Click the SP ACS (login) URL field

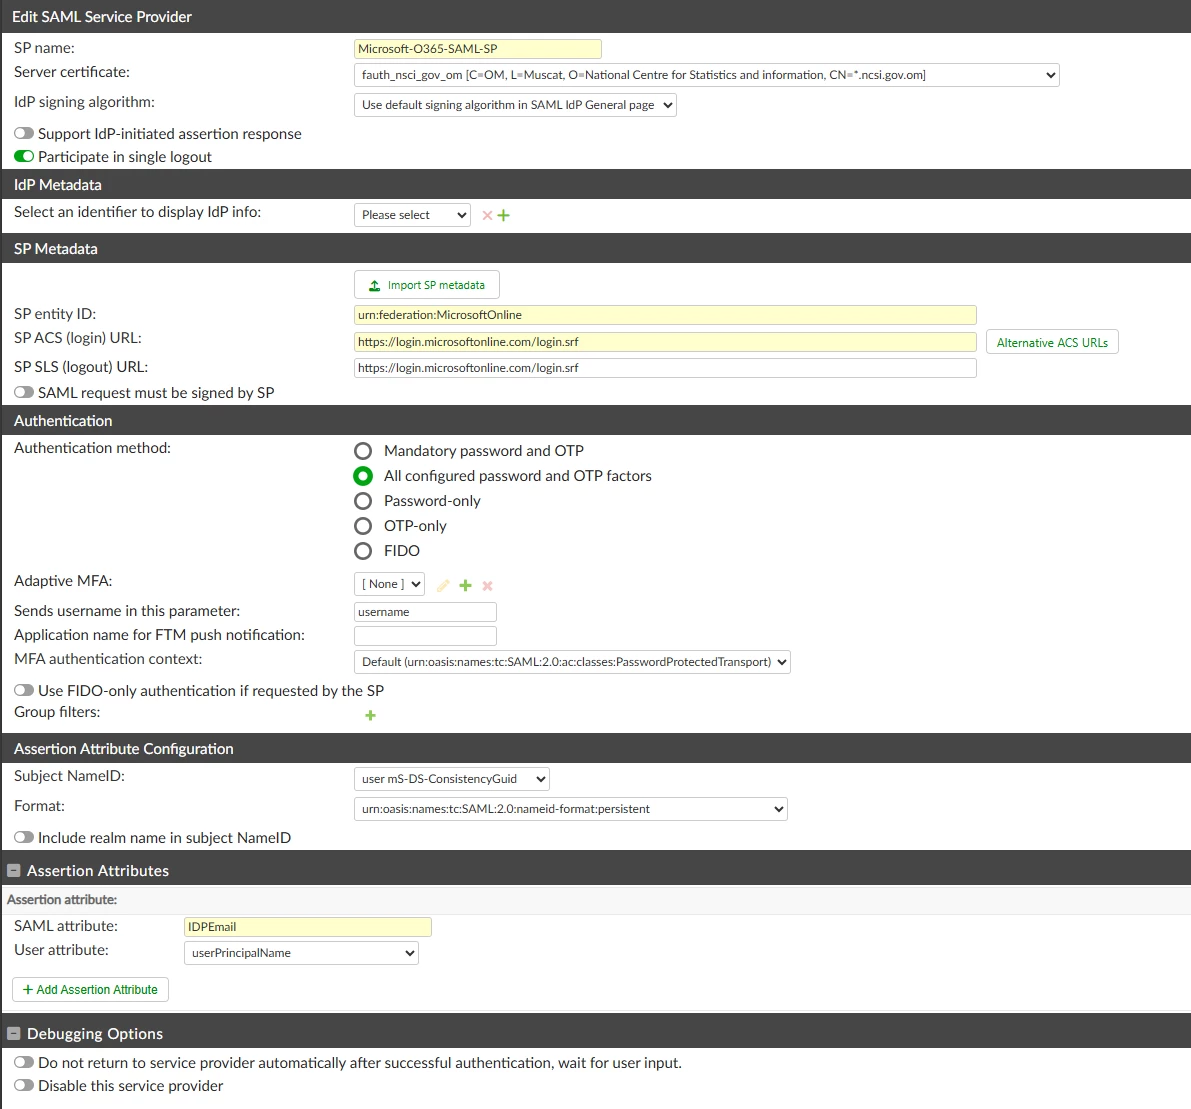[x=665, y=342]
